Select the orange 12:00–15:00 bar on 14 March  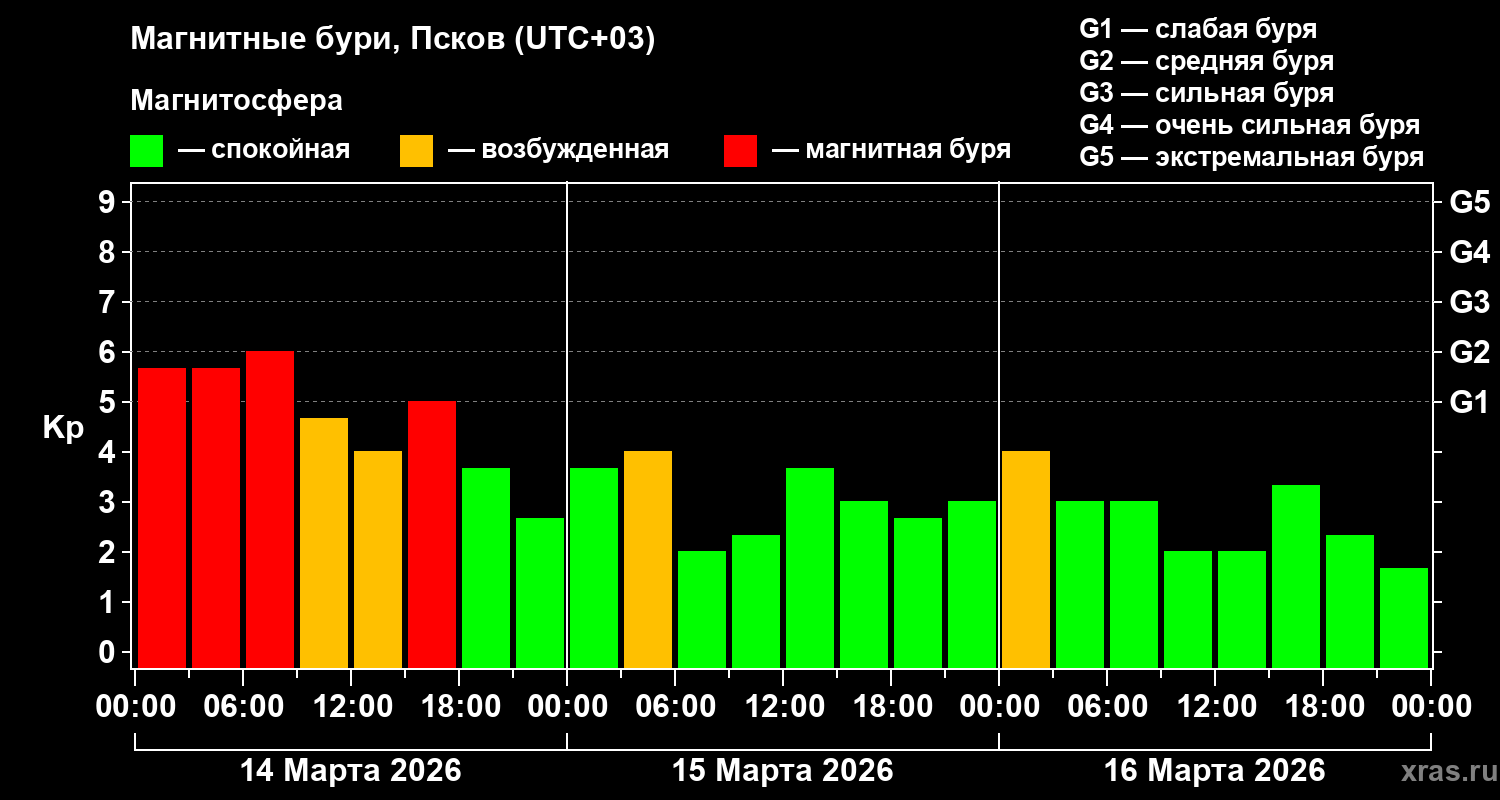(378, 560)
